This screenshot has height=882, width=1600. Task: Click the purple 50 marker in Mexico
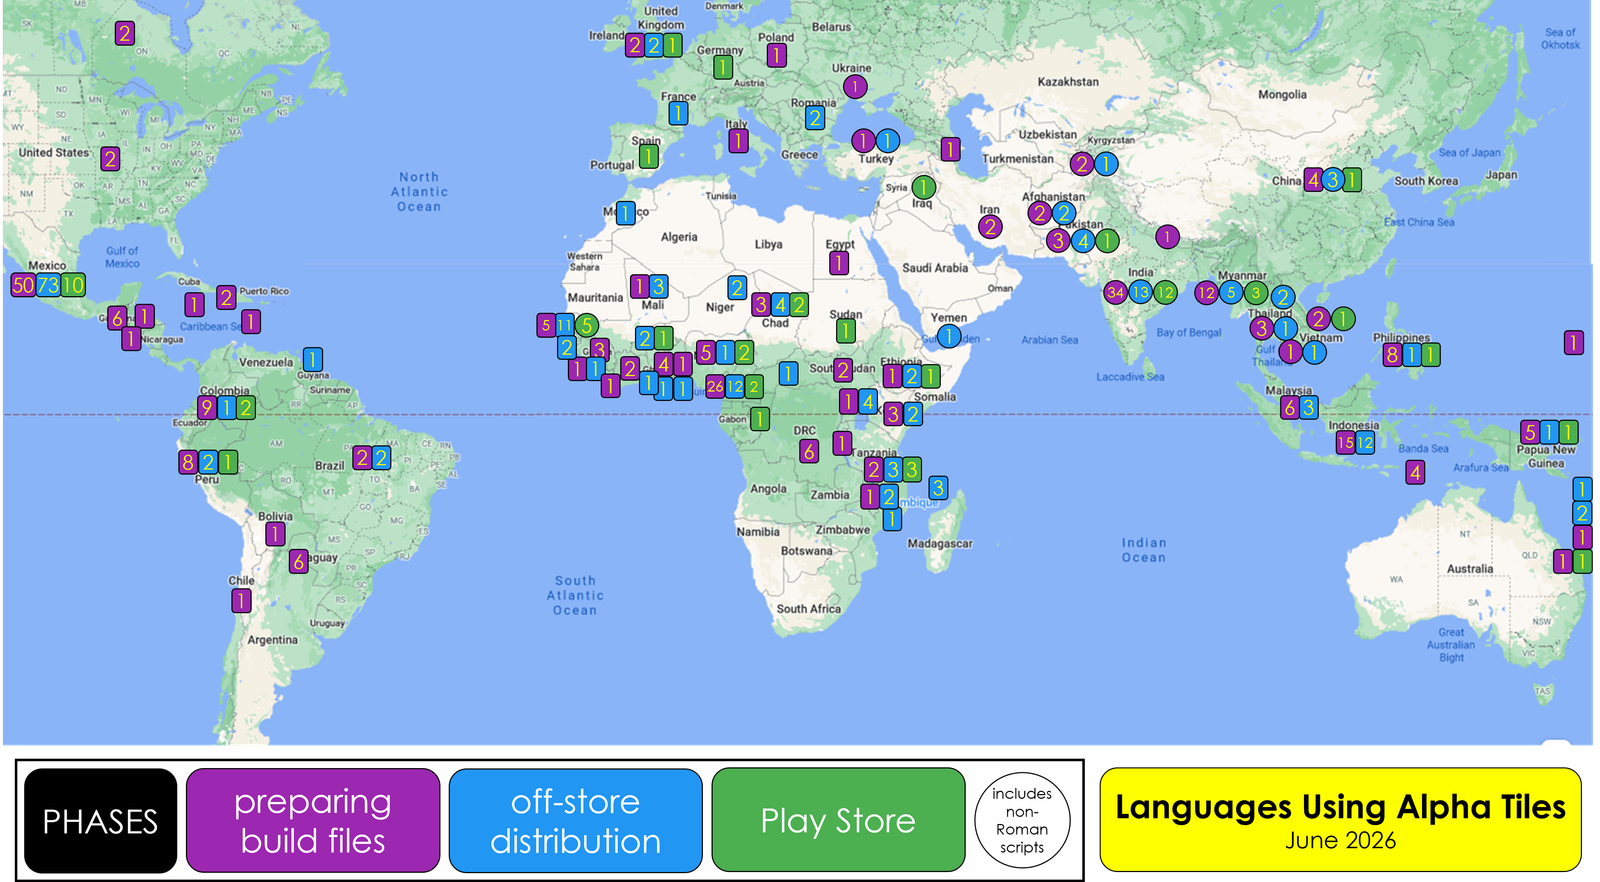pyautogui.click(x=23, y=285)
